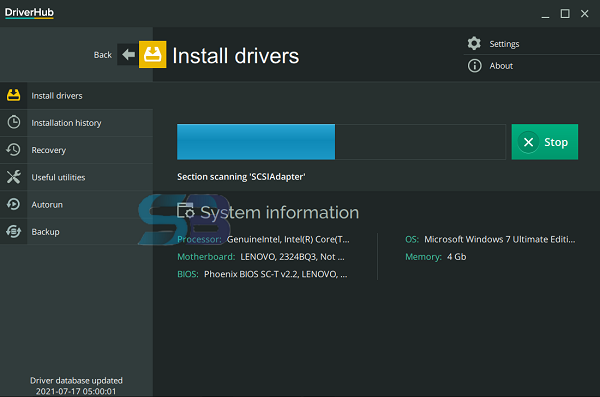
Task: Click the X icon on Stop button
Action: (x=528, y=142)
